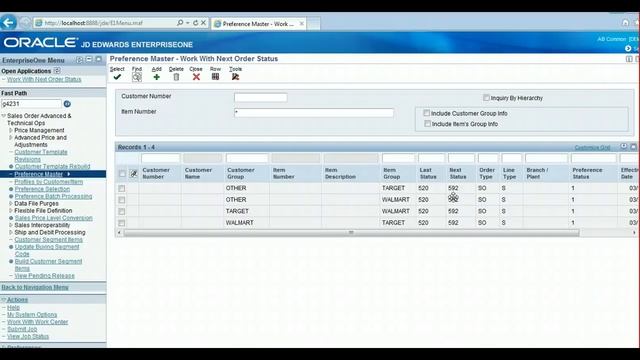Click the grid maximize icon
The height and width of the screenshot is (360, 640).
click(x=633, y=147)
